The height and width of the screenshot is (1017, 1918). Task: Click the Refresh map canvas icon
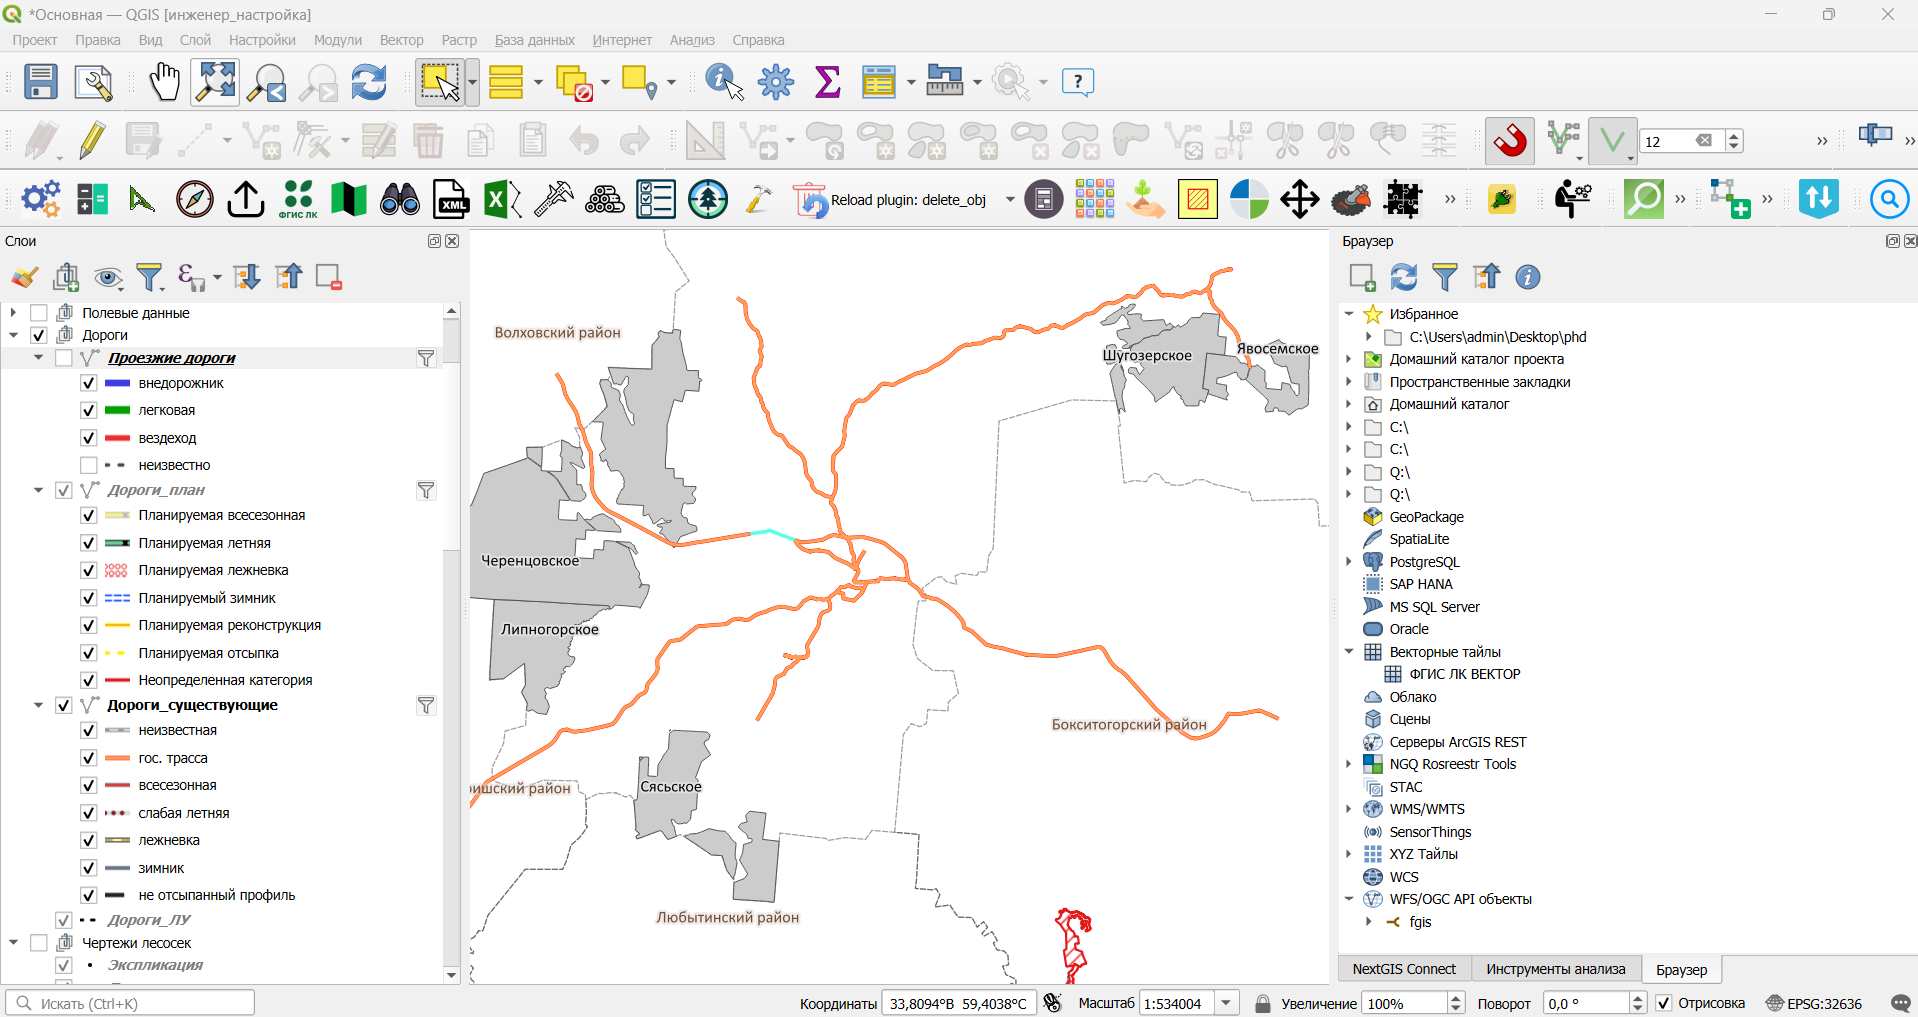(369, 82)
